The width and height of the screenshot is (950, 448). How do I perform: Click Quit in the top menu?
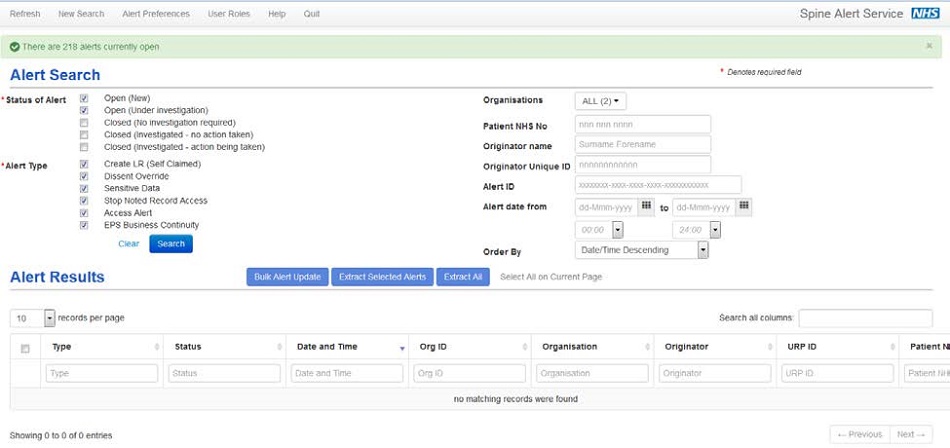[x=312, y=13]
